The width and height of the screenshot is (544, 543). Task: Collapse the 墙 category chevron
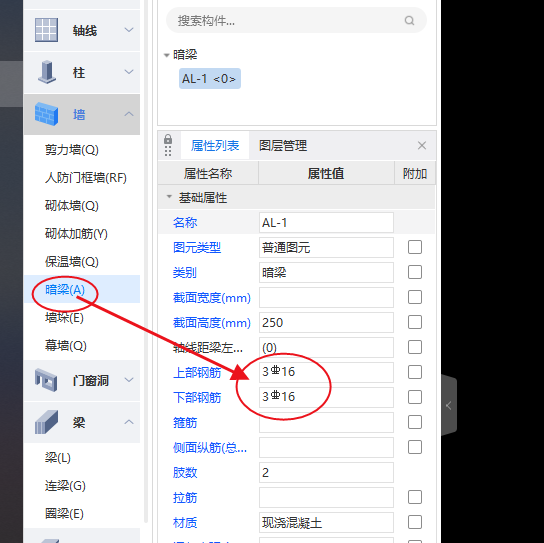(x=129, y=114)
